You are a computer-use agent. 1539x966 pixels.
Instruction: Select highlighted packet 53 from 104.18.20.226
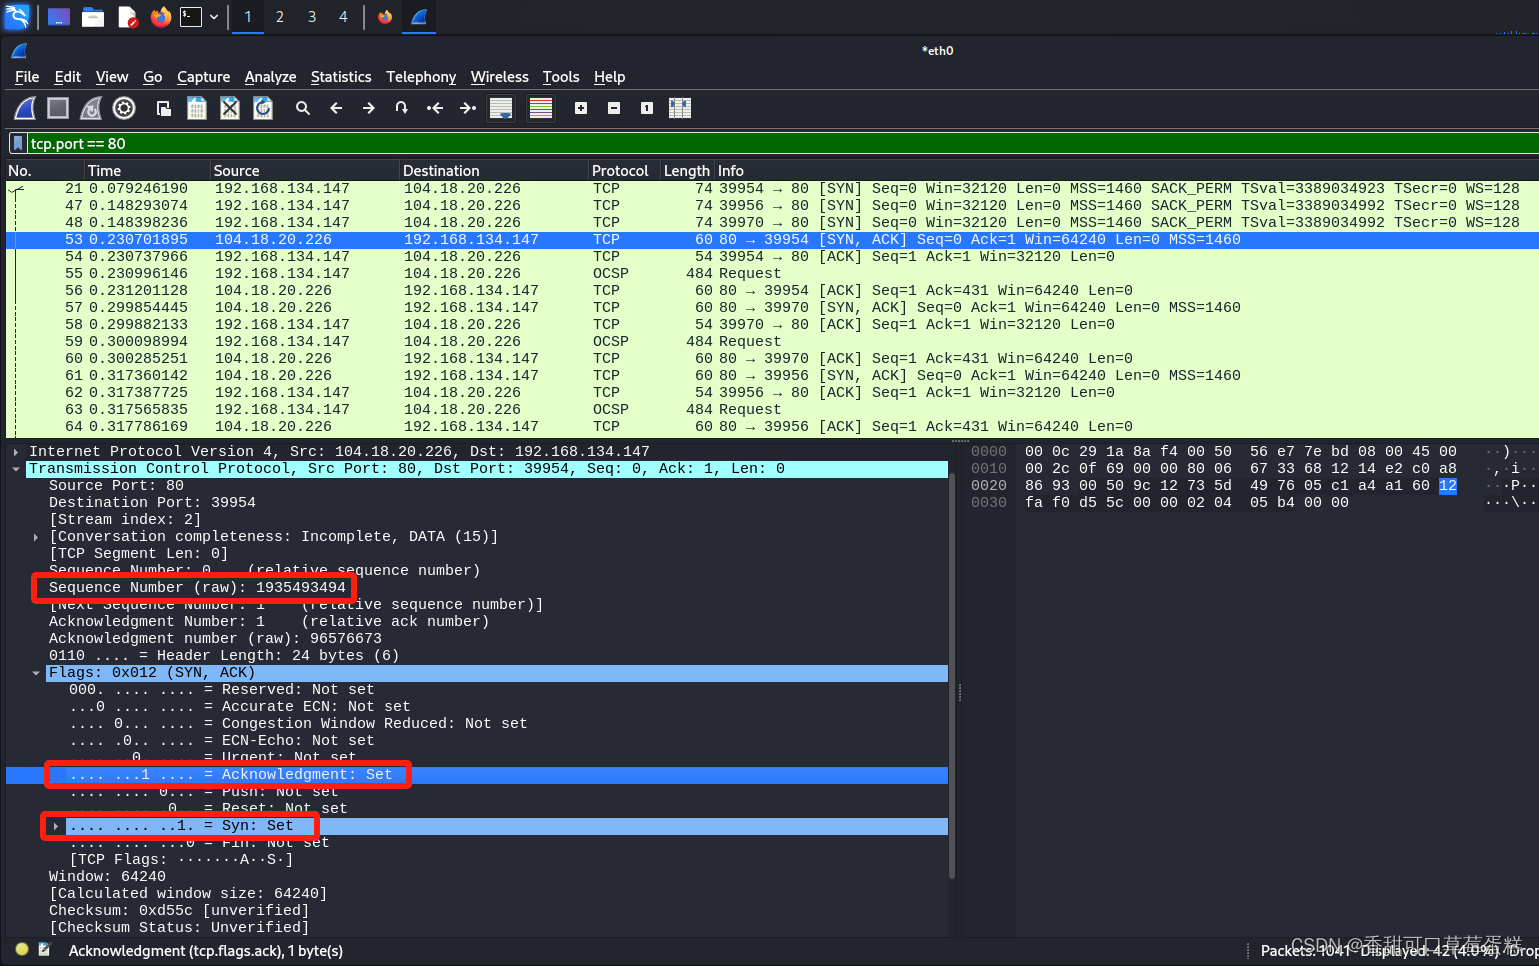click(400, 239)
